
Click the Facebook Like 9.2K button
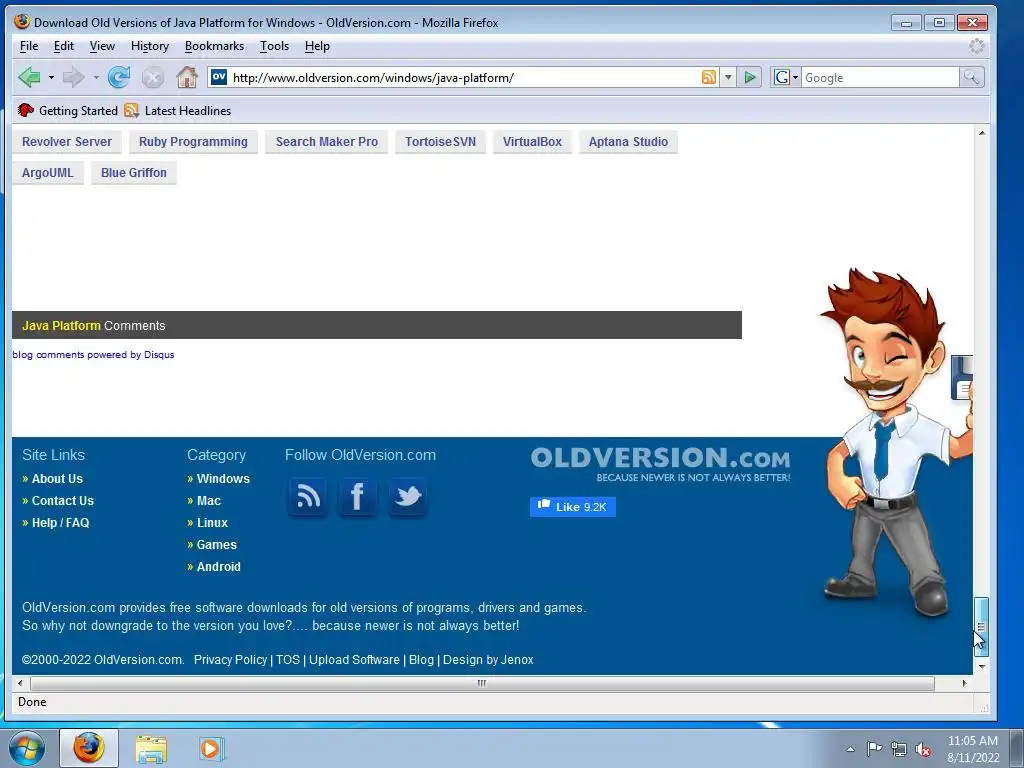click(x=573, y=507)
